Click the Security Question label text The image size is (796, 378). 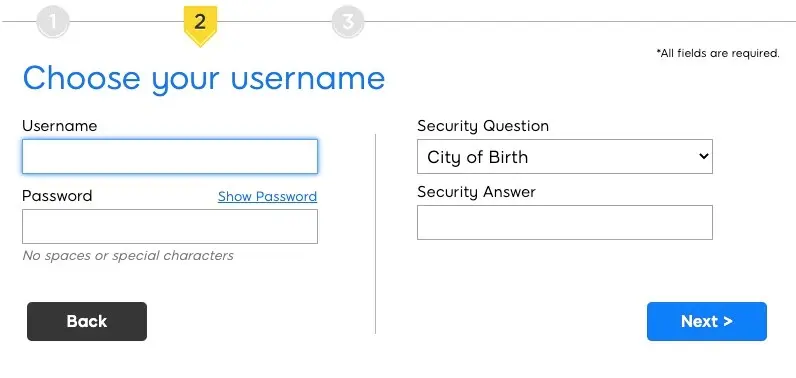pos(483,126)
